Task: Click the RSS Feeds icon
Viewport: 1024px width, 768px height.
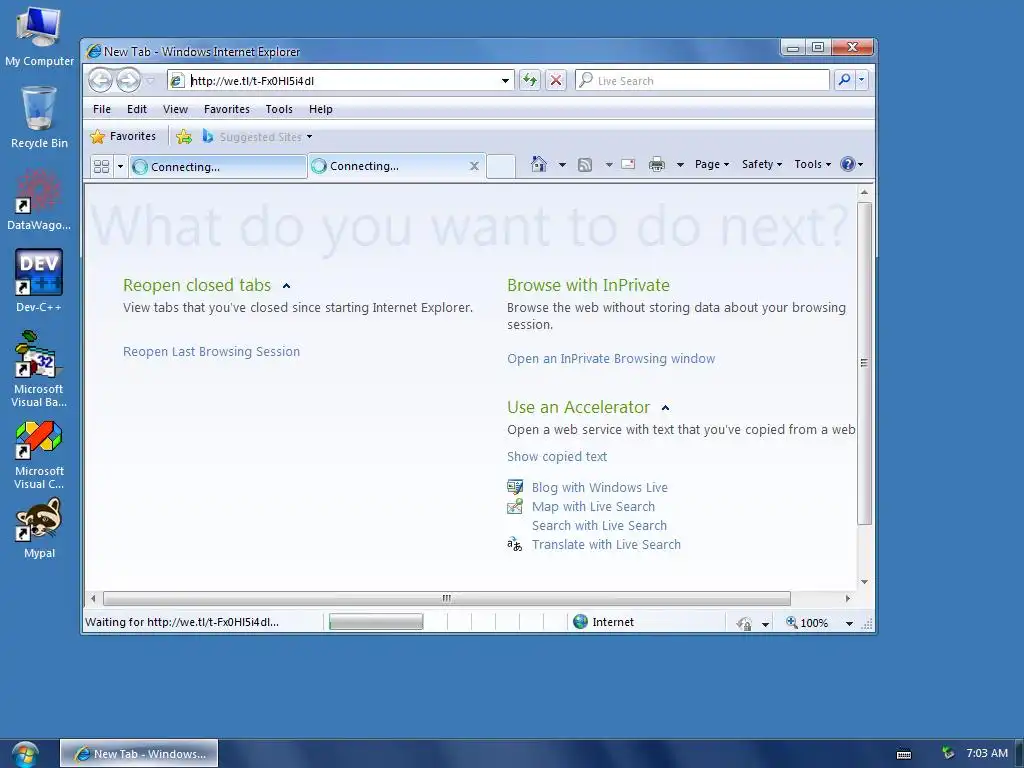Action: [x=585, y=165]
